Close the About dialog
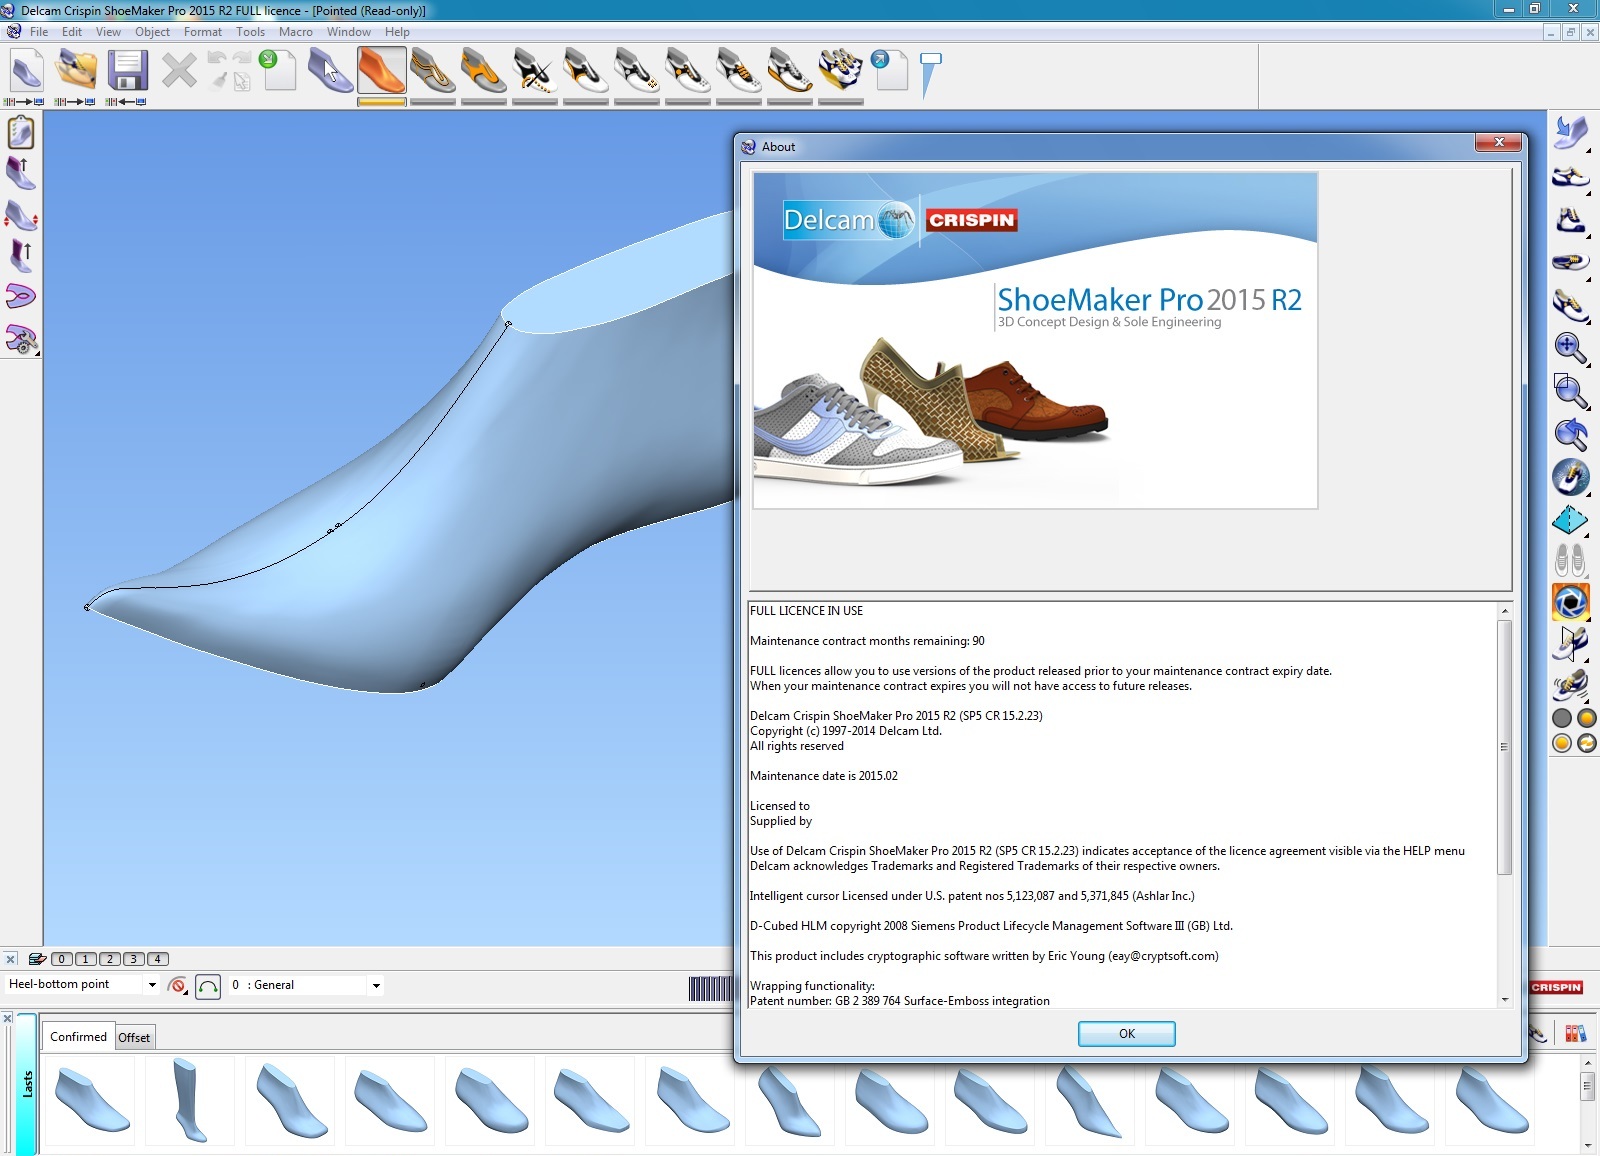 (1498, 143)
